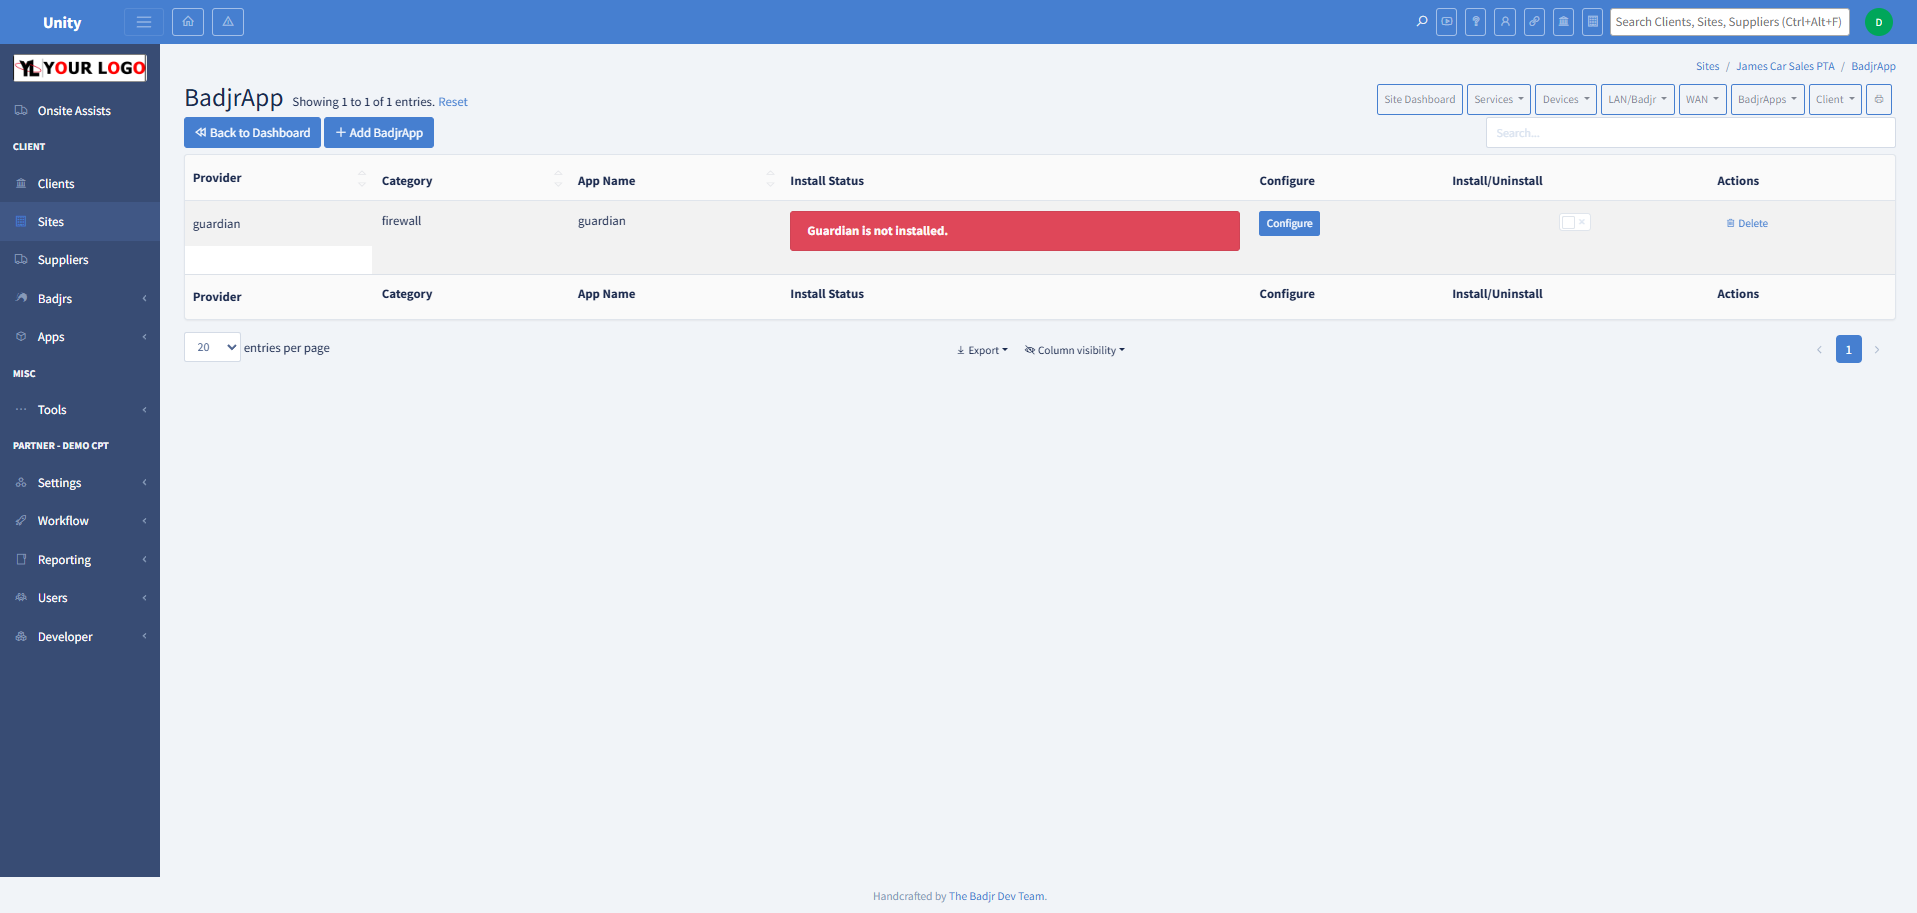Open the LAN/Badjr dropdown

pos(1638,99)
